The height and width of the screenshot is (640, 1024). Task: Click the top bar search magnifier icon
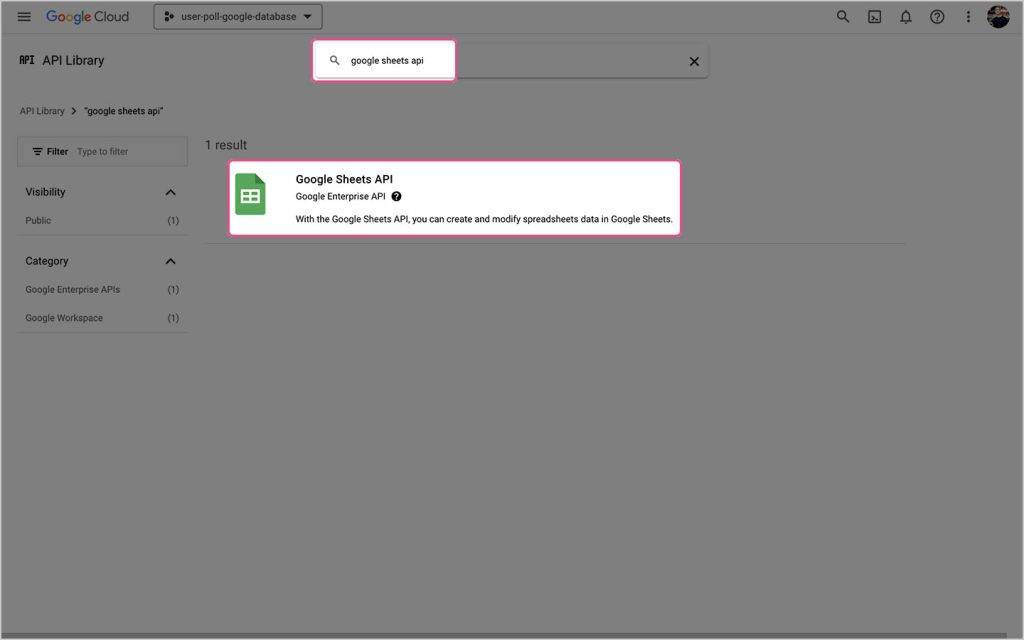[842, 17]
